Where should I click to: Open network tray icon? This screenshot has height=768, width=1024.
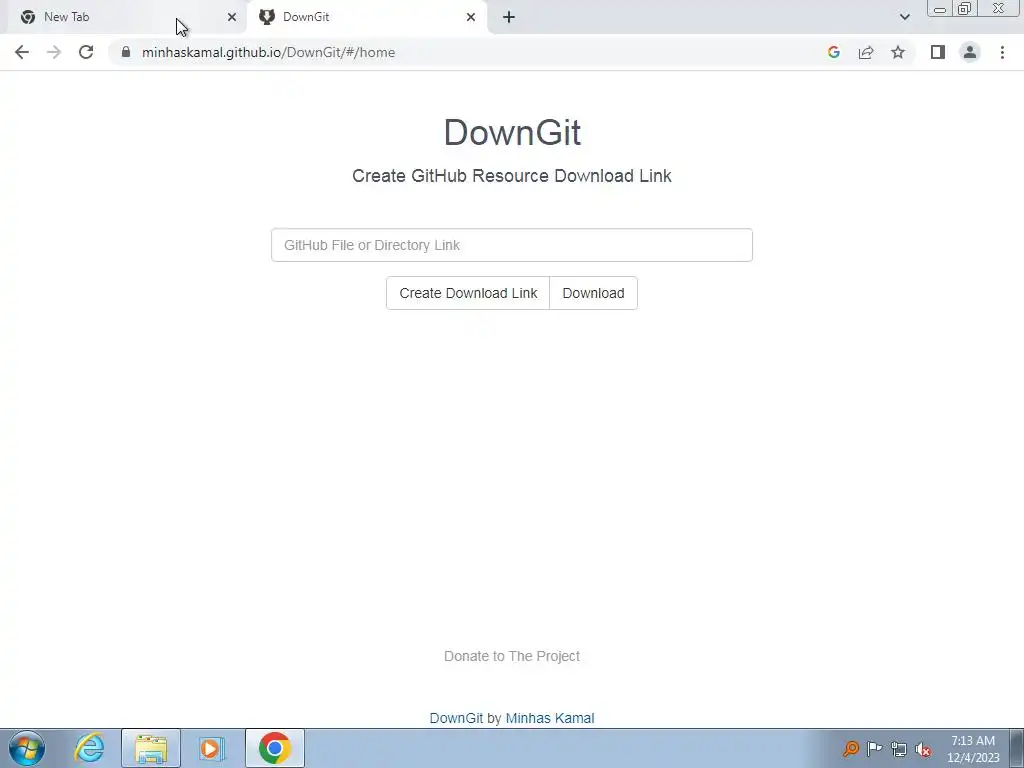(899, 749)
